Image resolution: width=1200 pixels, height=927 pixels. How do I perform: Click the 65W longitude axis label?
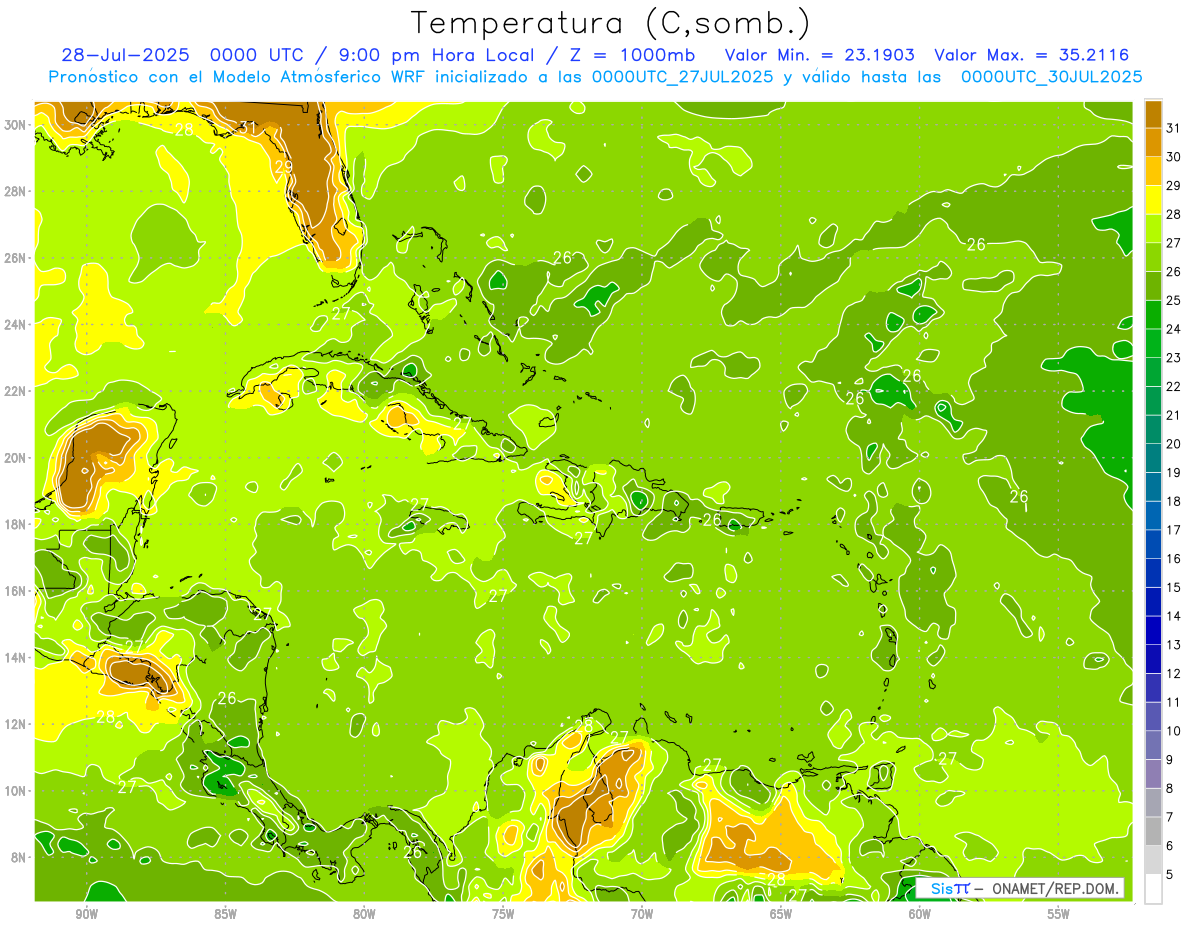click(781, 915)
